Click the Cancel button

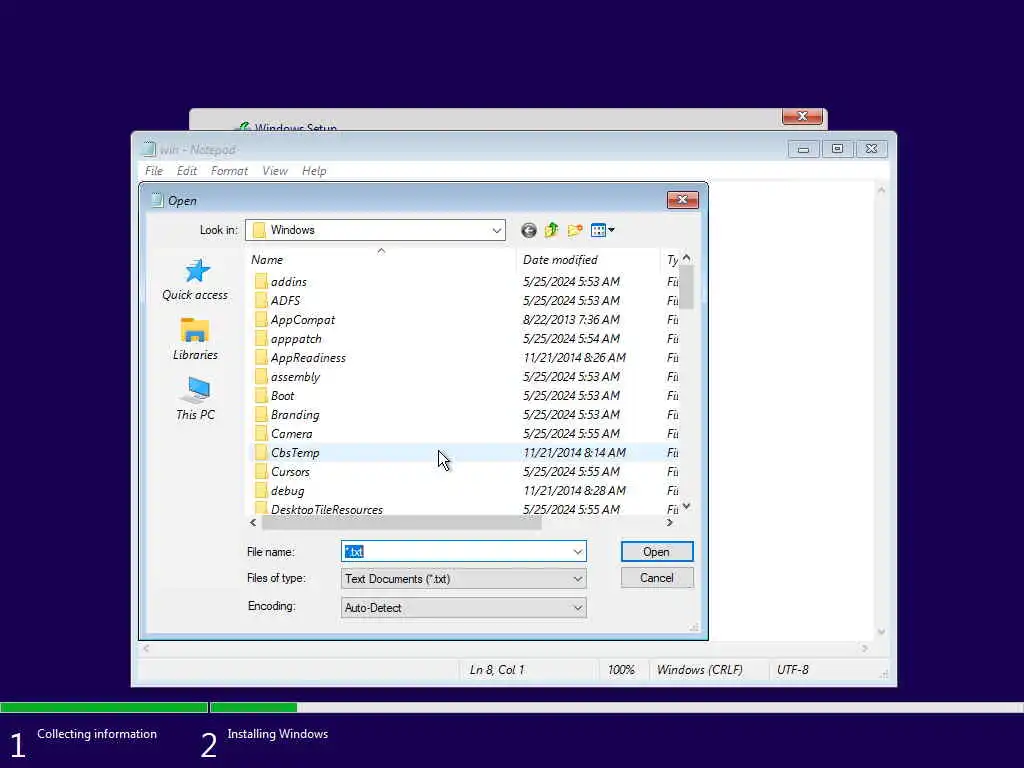[x=657, y=578]
